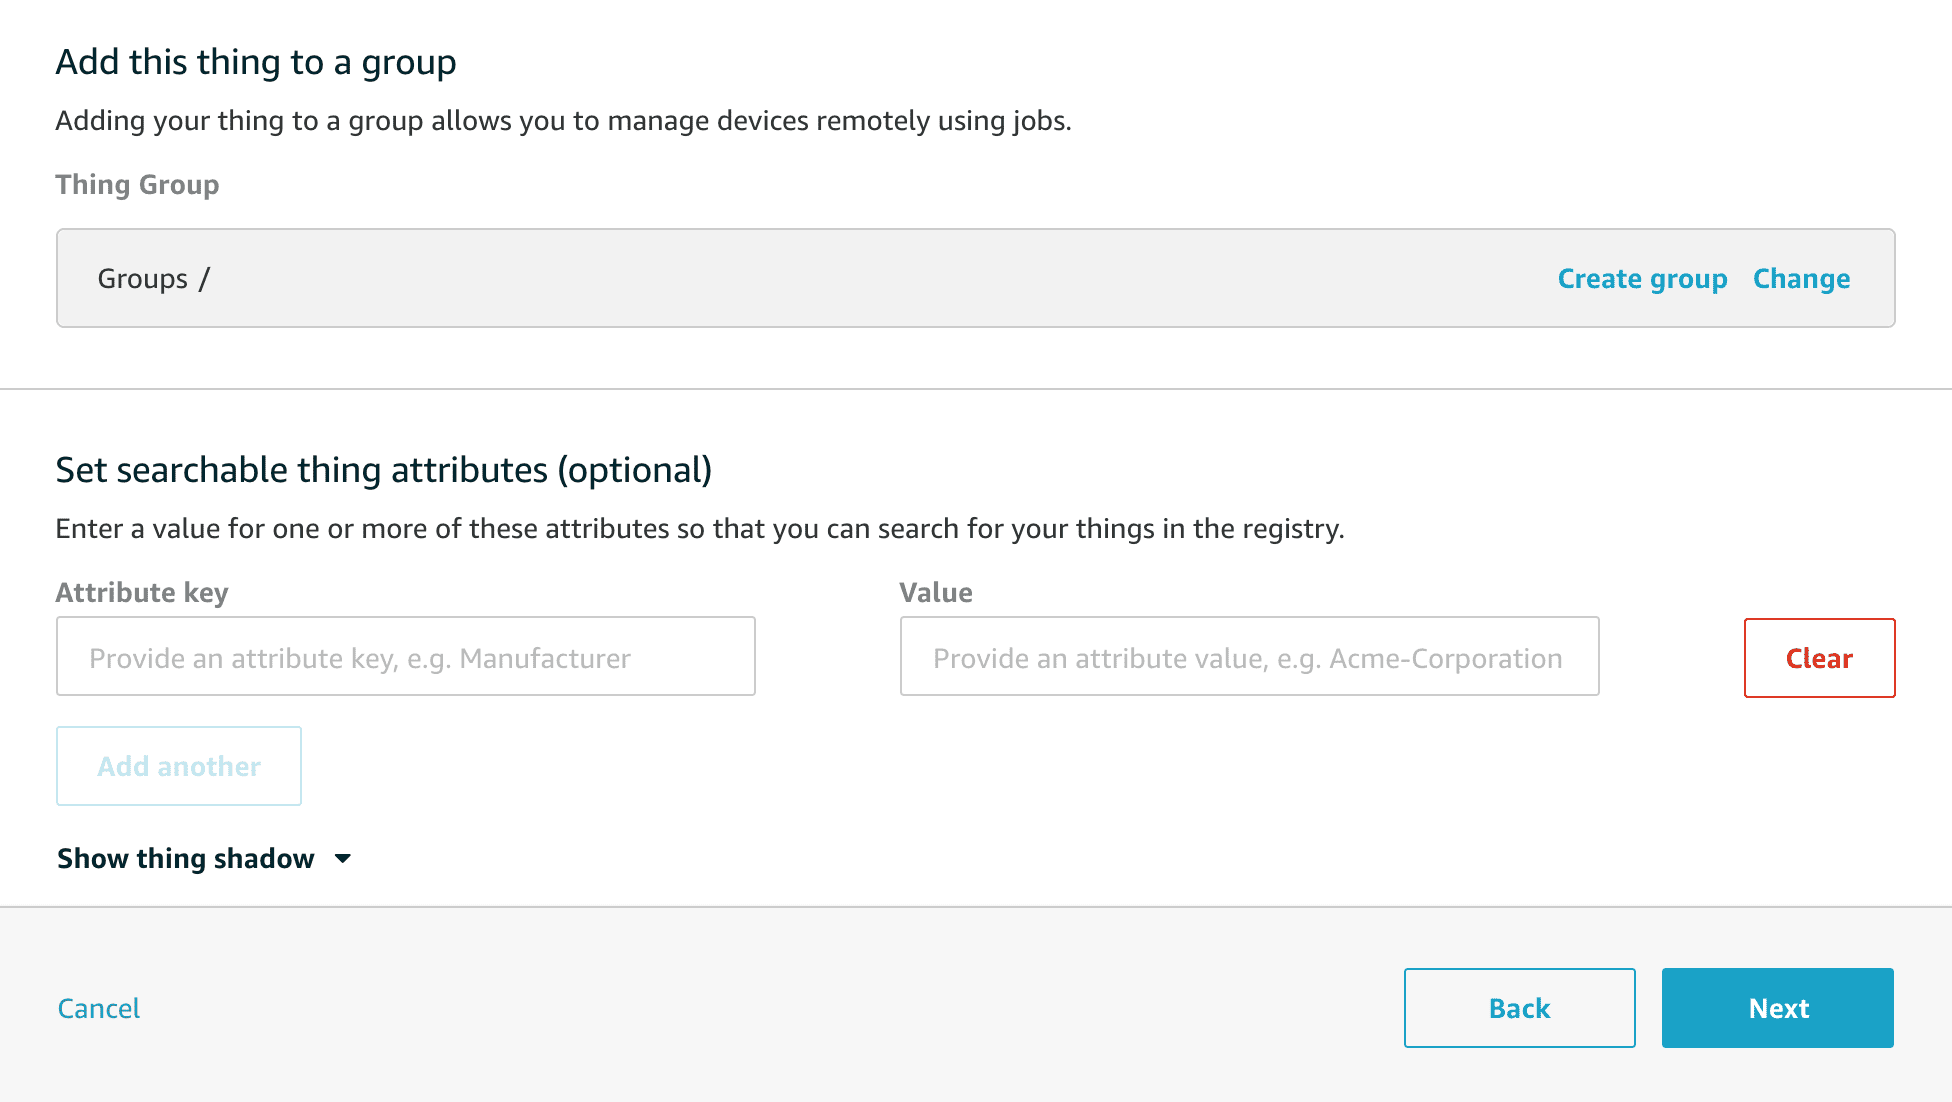1952x1102 pixels.
Task: Click the Acme-Corporation value placeholder field
Action: click(1248, 657)
